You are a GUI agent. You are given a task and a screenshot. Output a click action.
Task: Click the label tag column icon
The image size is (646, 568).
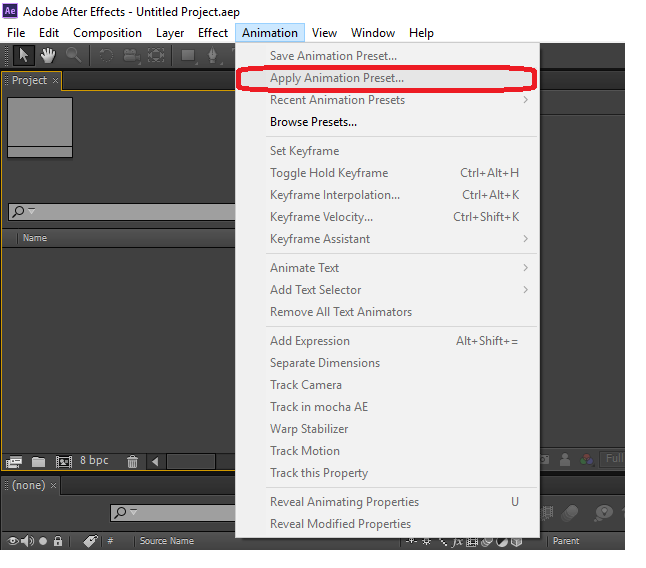click(90, 541)
